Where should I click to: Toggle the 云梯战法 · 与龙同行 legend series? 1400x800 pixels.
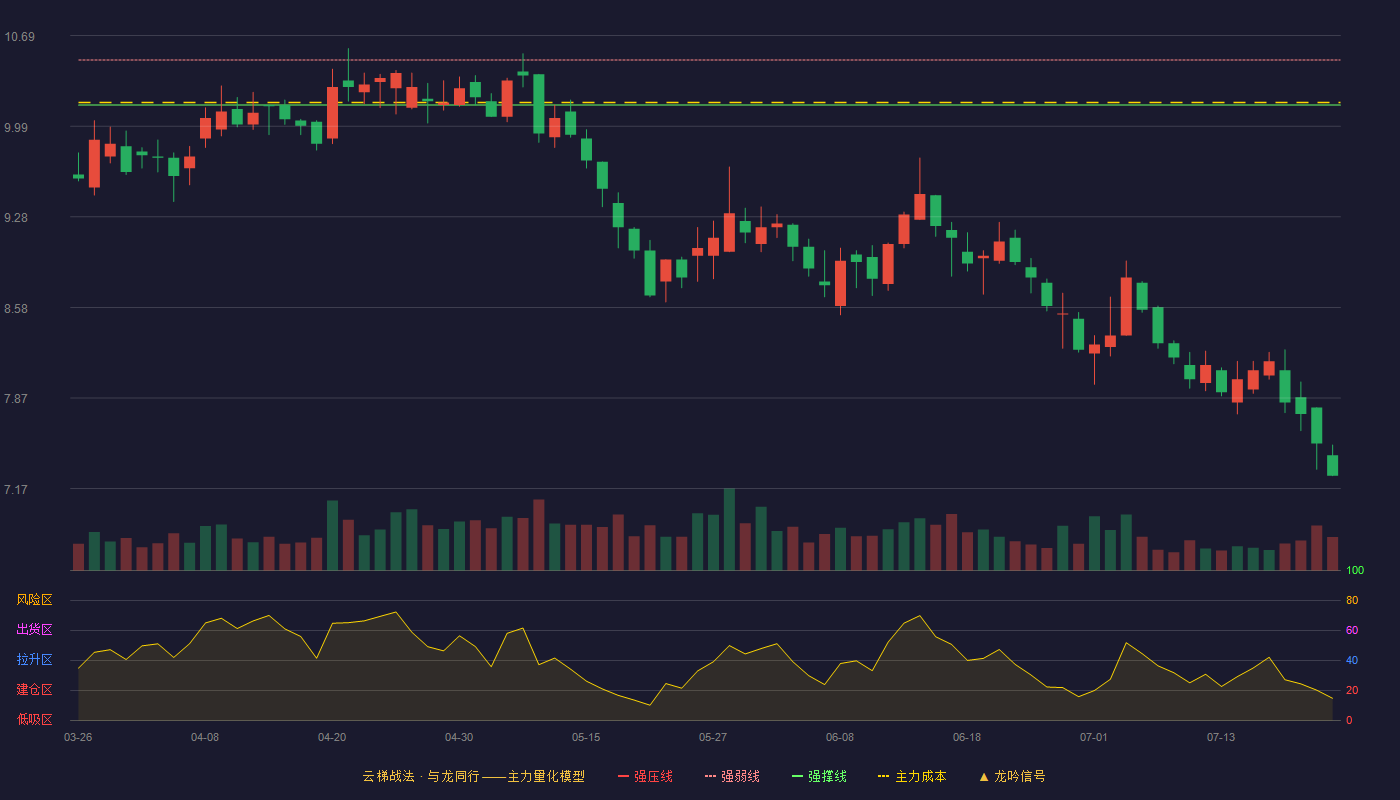473,776
